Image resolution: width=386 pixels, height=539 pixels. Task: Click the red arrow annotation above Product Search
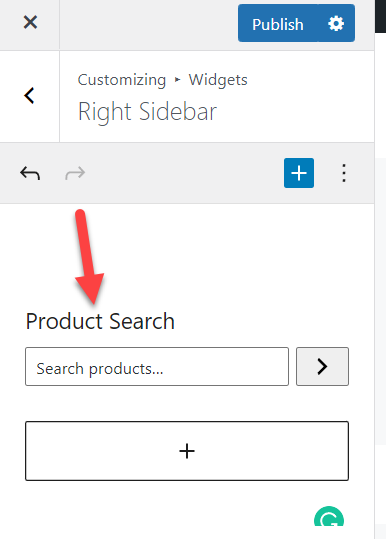click(x=89, y=256)
